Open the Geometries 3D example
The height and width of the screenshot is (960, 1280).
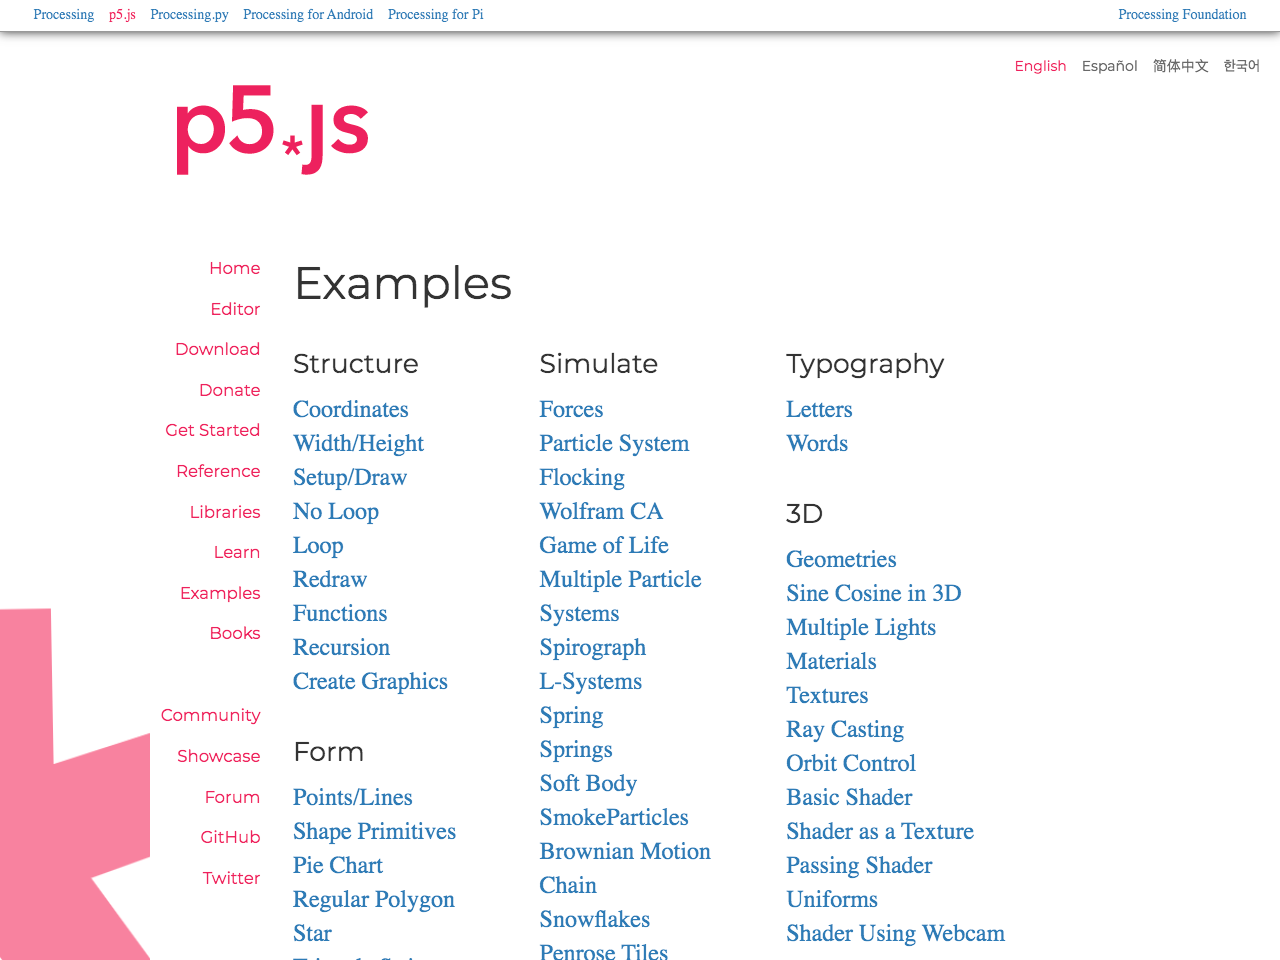pyautogui.click(x=841, y=559)
